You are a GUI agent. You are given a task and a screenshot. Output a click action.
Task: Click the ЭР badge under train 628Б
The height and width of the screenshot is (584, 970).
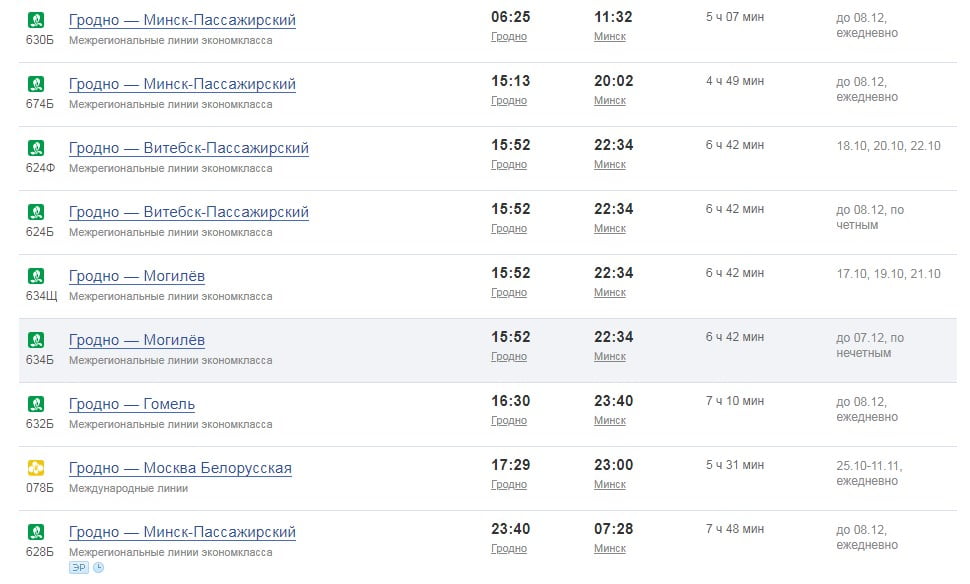79,568
